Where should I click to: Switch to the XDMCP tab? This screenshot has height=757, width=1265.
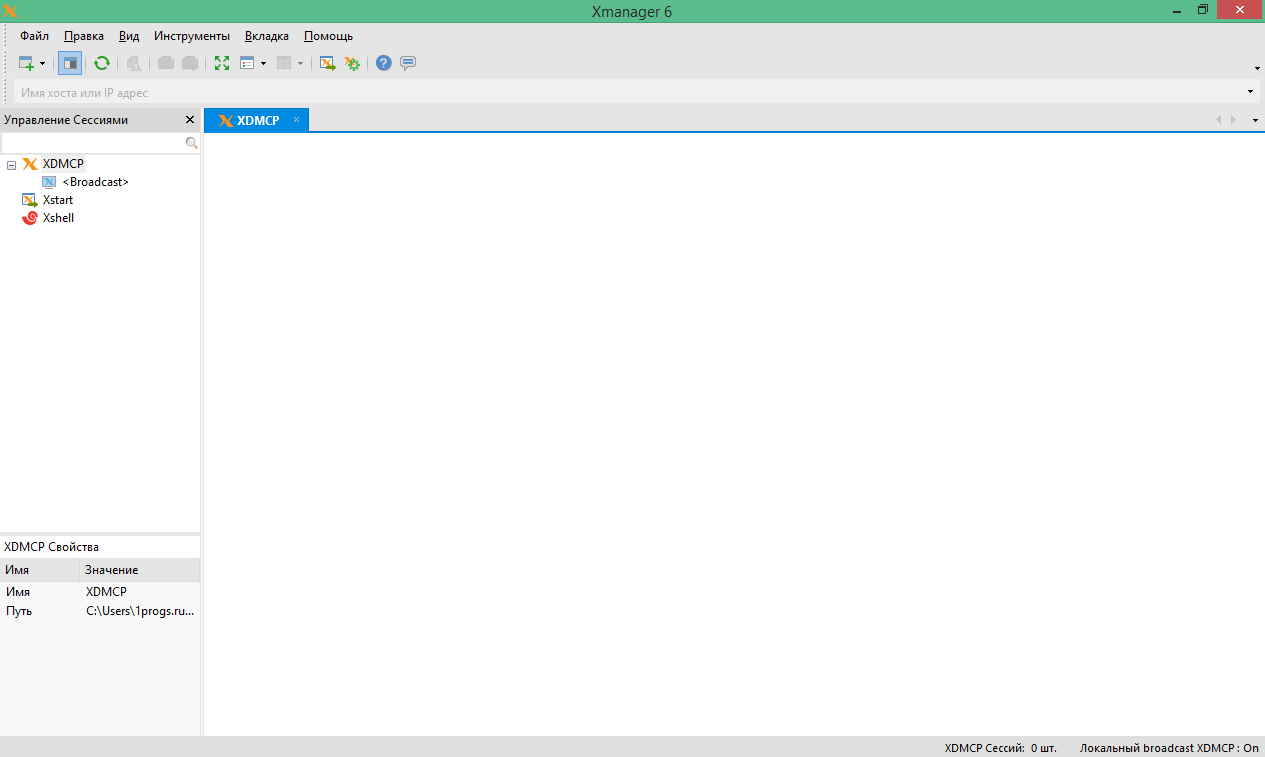point(256,120)
